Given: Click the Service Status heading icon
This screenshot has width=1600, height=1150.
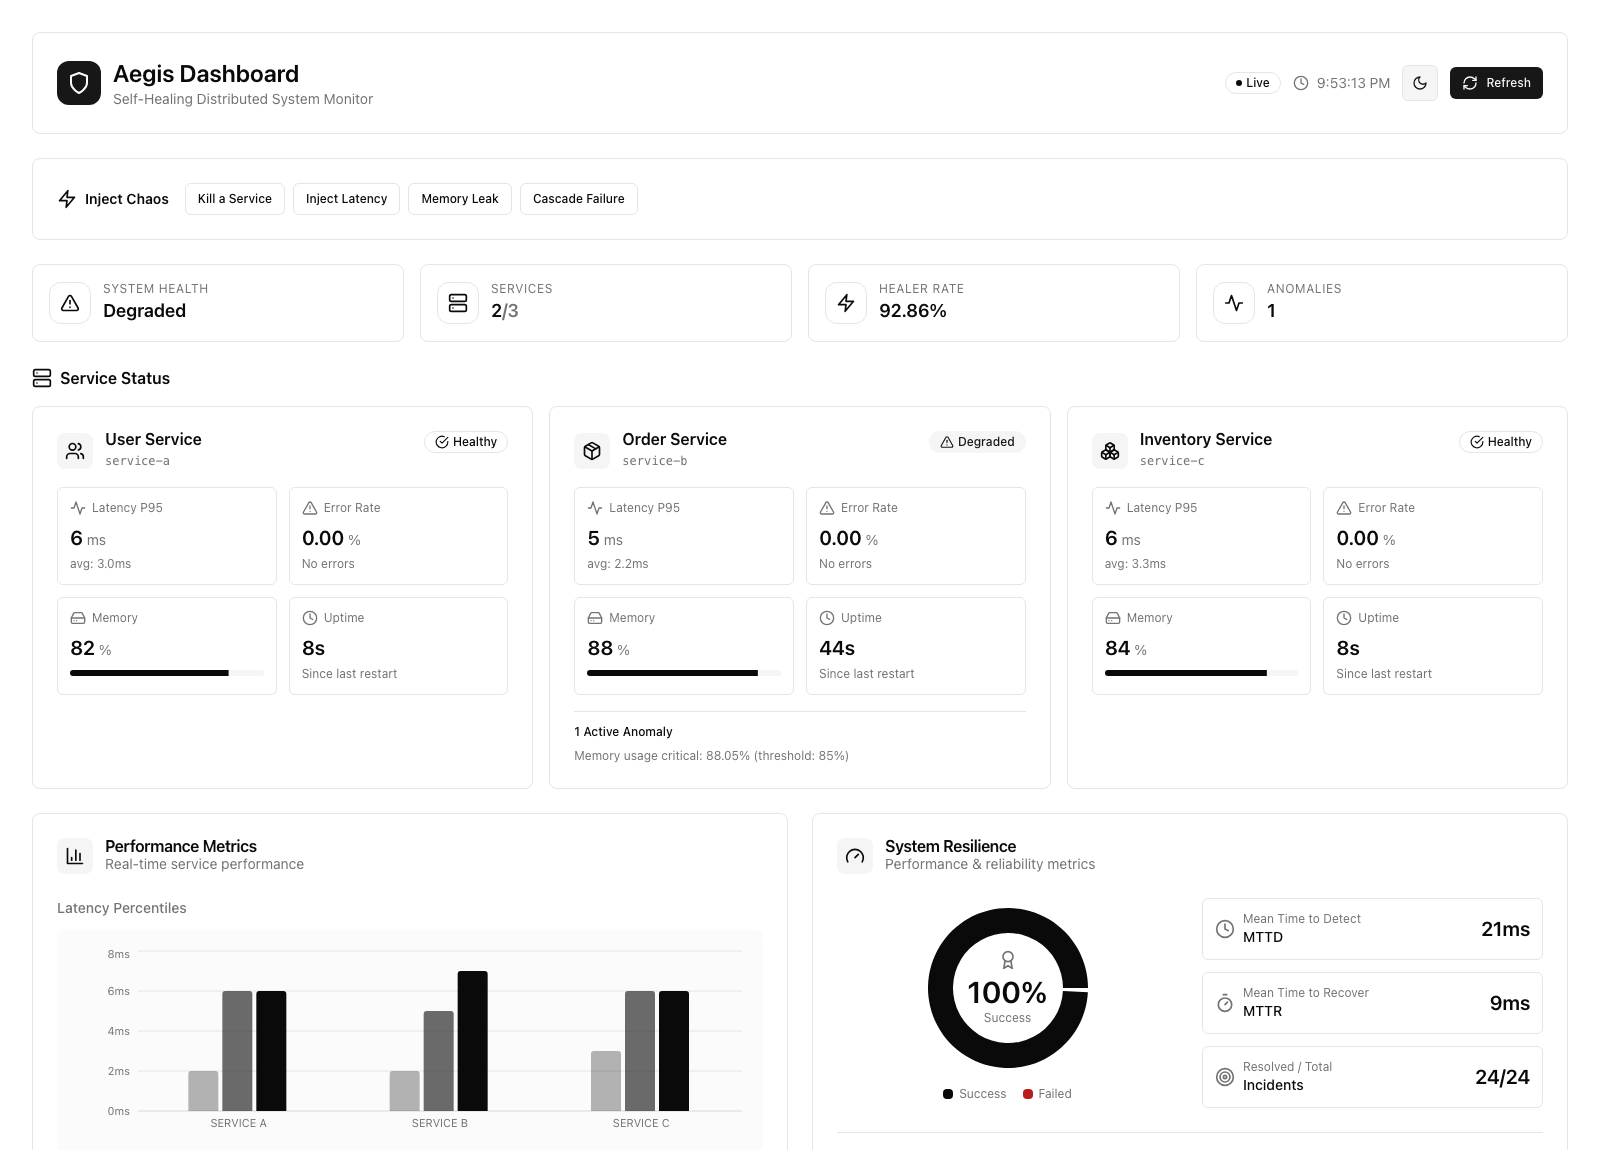Looking at the screenshot, I should point(42,378).
